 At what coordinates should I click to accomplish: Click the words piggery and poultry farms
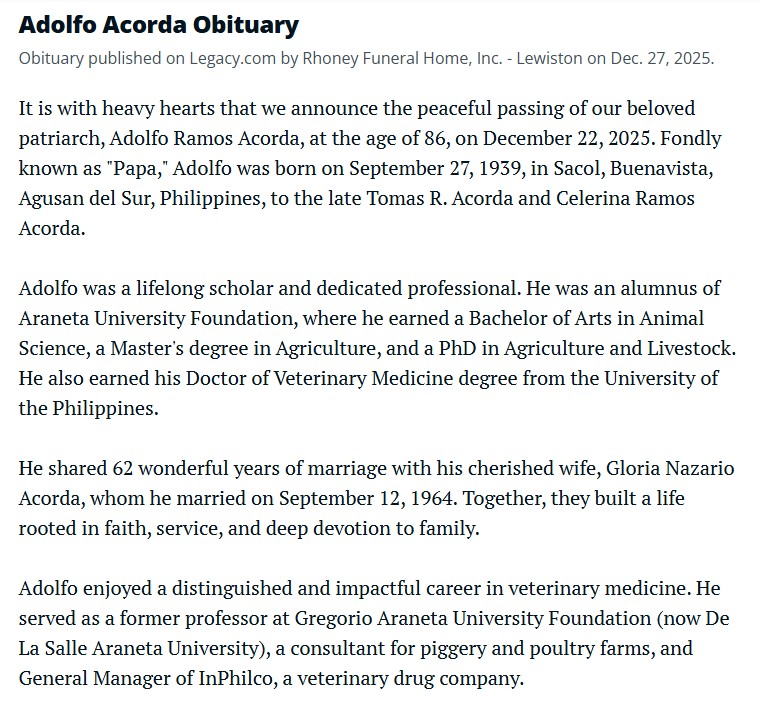519,649
